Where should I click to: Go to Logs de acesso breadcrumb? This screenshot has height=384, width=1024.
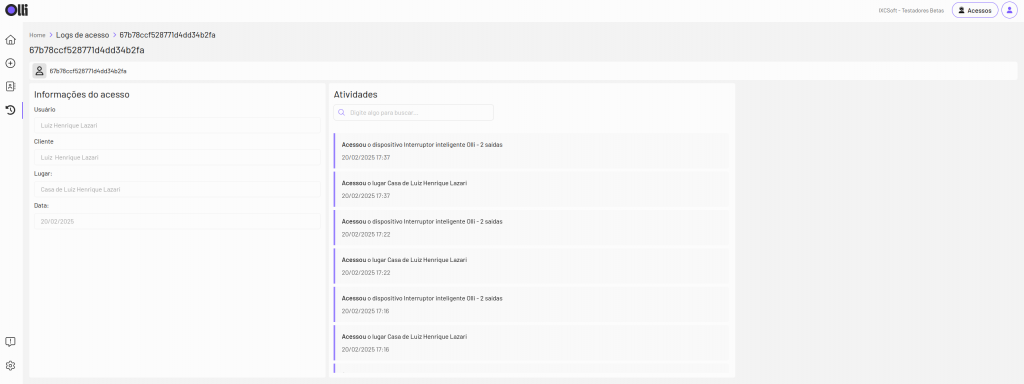point(82,35)
